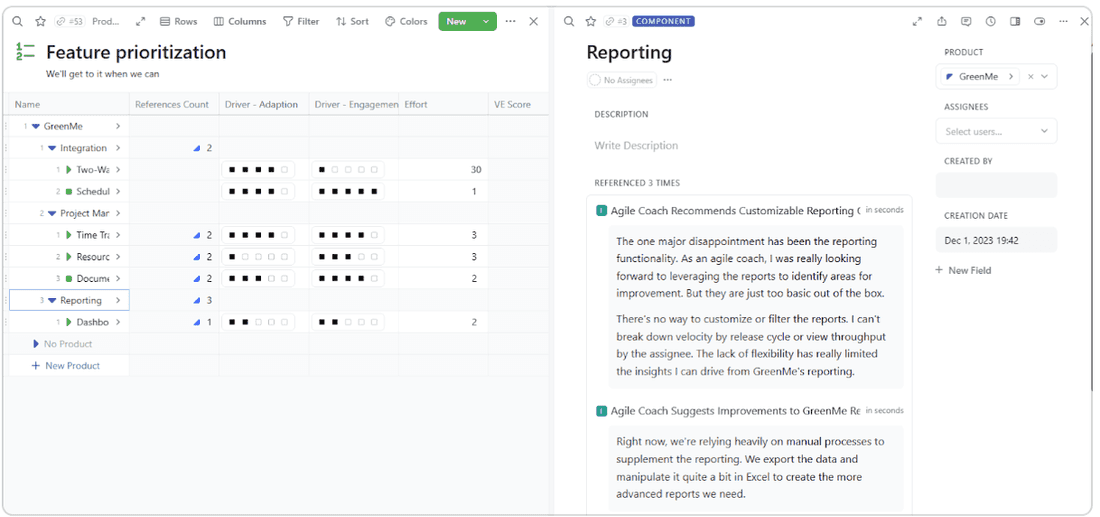This screenshot has width=1100, height=517.
Task: Open Agile Coach Suggests Improvements reference
Action: click(x=735, y=411)
